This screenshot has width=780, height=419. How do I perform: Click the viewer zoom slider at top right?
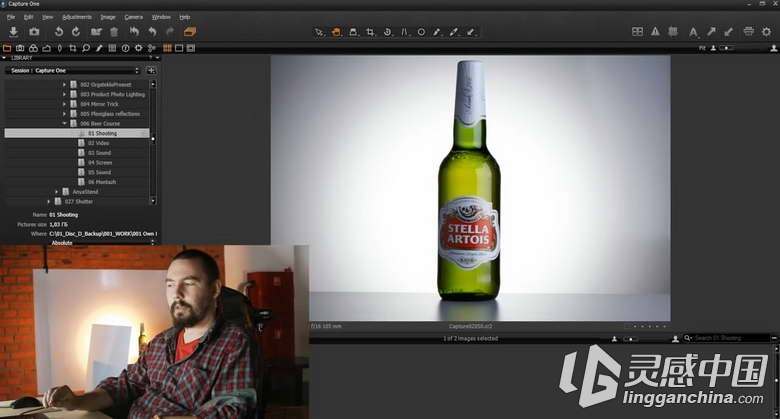coord(726,48)
